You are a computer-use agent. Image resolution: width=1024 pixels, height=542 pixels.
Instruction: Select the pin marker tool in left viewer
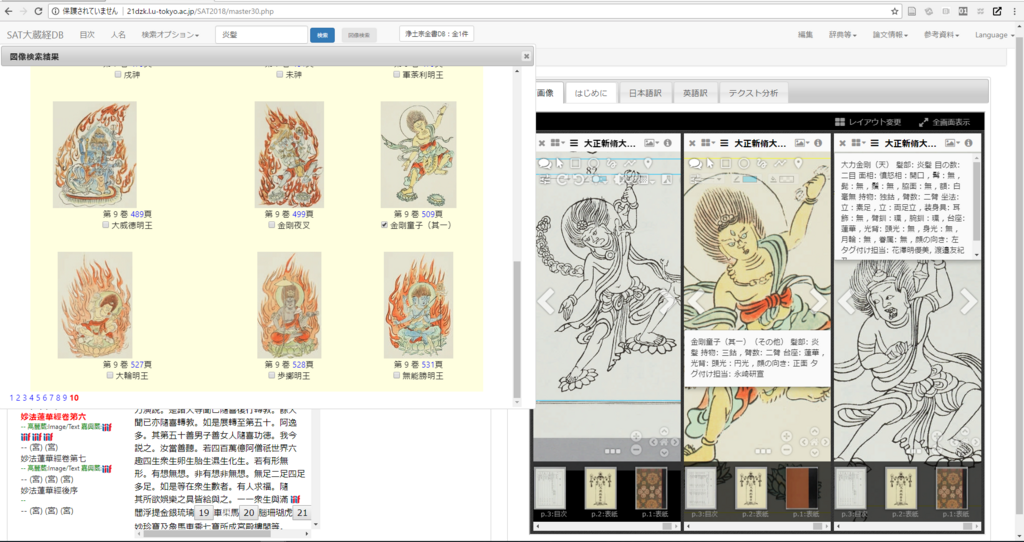[x=648, y=163]
